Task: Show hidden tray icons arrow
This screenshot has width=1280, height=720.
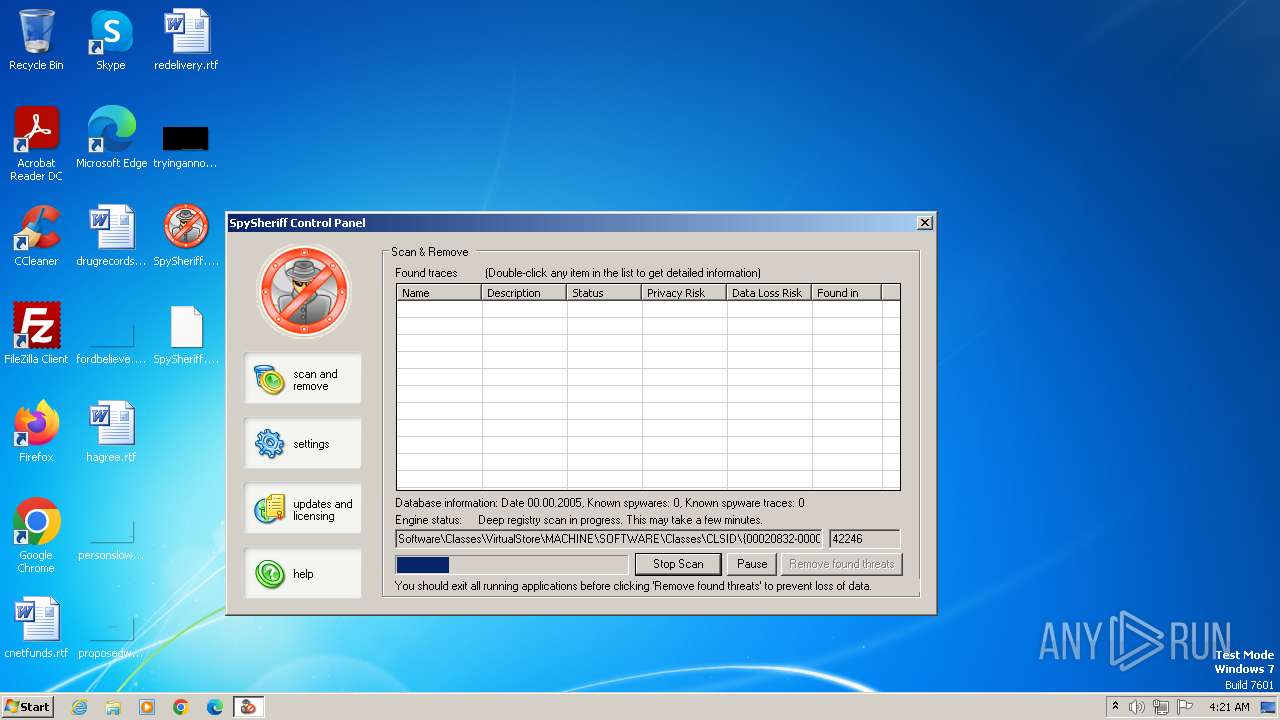Action: pyautogui.click(x=1115, y=706)
